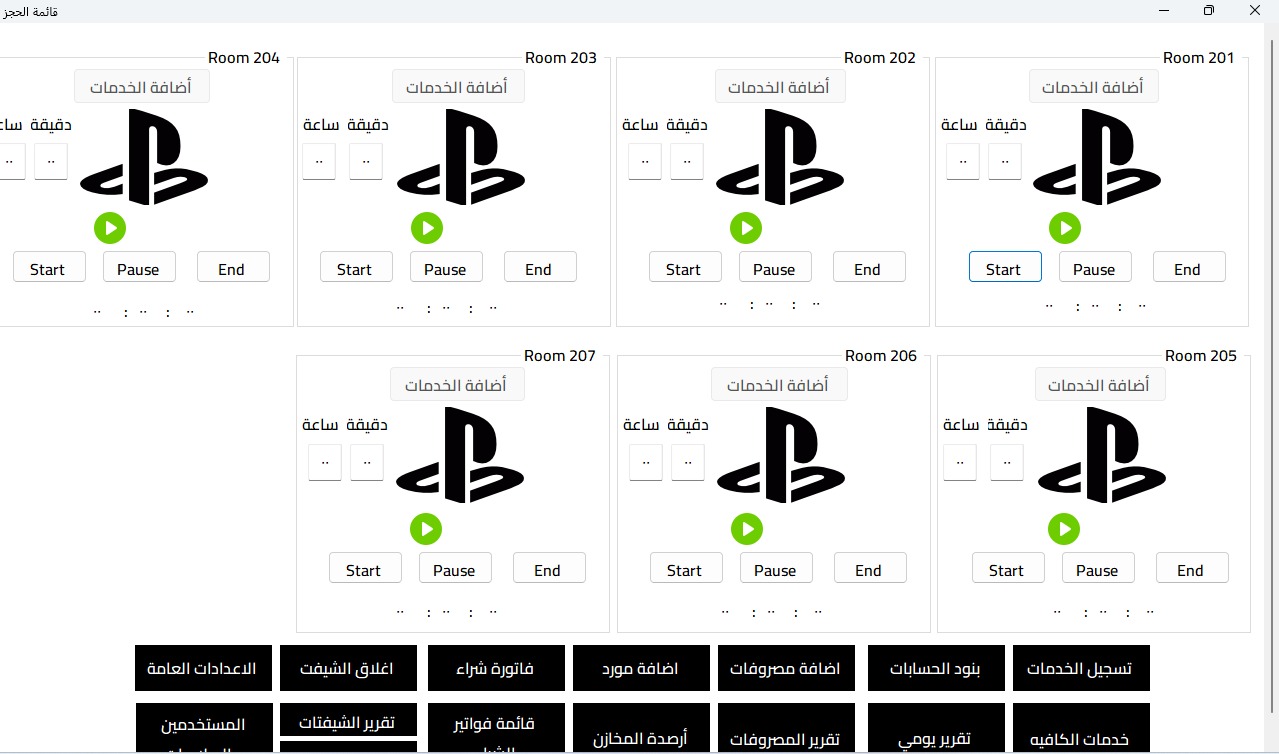Image resolution: width=1279 pixels, height=754 pixels.
Task: Click the PlayStation logo in Room 204
Action: click(x=144, y=157)
